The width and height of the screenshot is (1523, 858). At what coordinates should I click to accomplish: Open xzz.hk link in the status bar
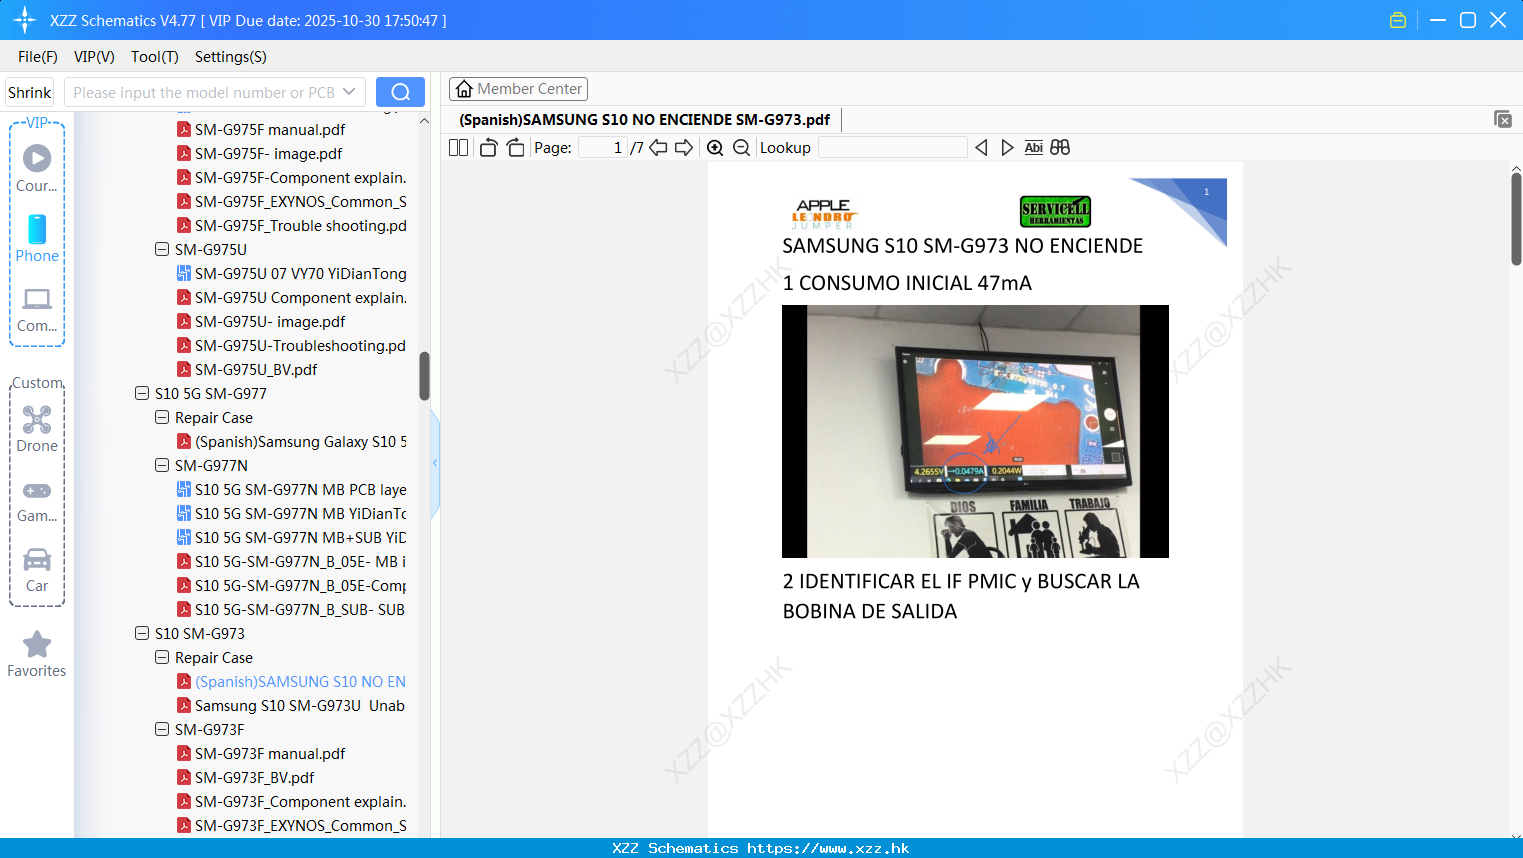click(828, 848)
